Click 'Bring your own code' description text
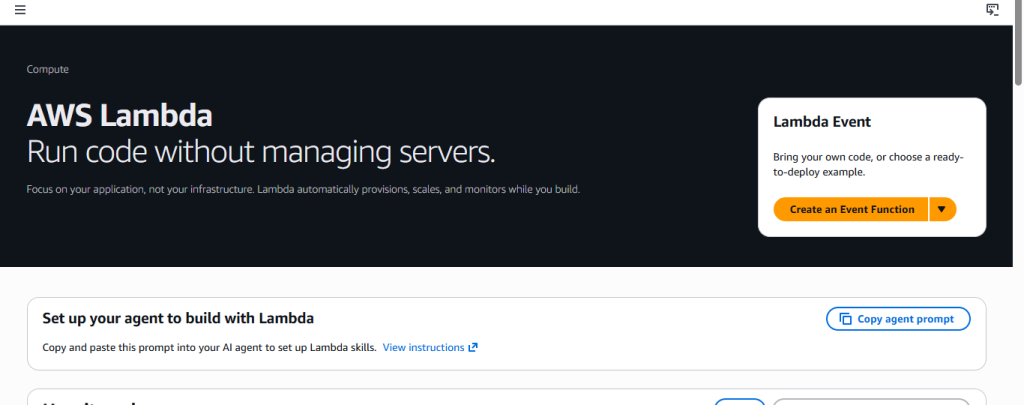The image size is (1024, 405). 869,165
